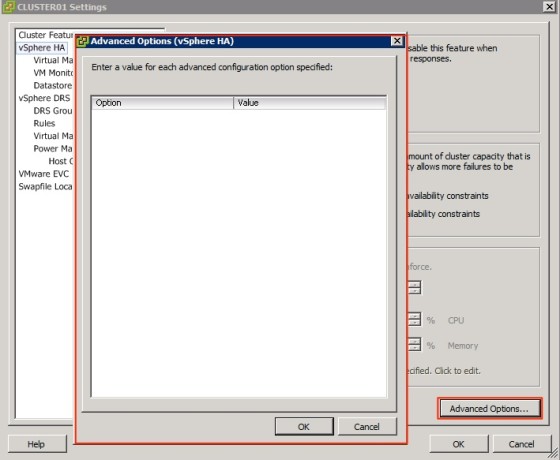This screenshot has height=460, width=560.
Task: Open VMware EVC settings item
Action: tap(44, 174)
